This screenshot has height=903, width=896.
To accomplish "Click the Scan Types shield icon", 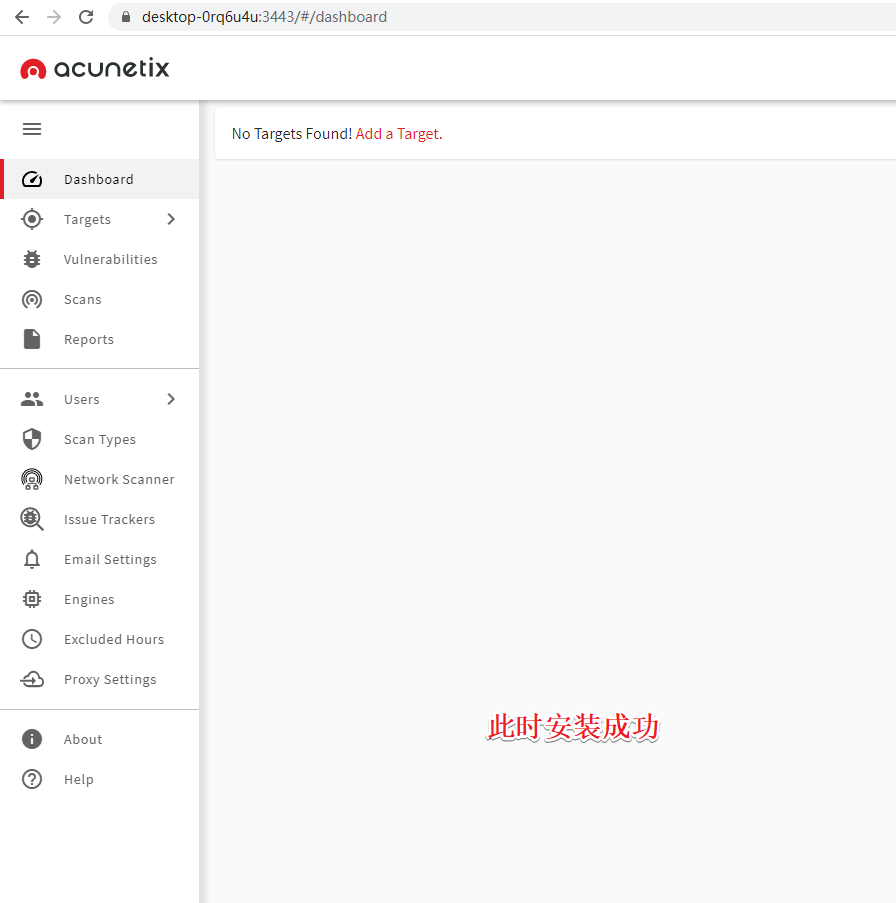I will 32,439.
